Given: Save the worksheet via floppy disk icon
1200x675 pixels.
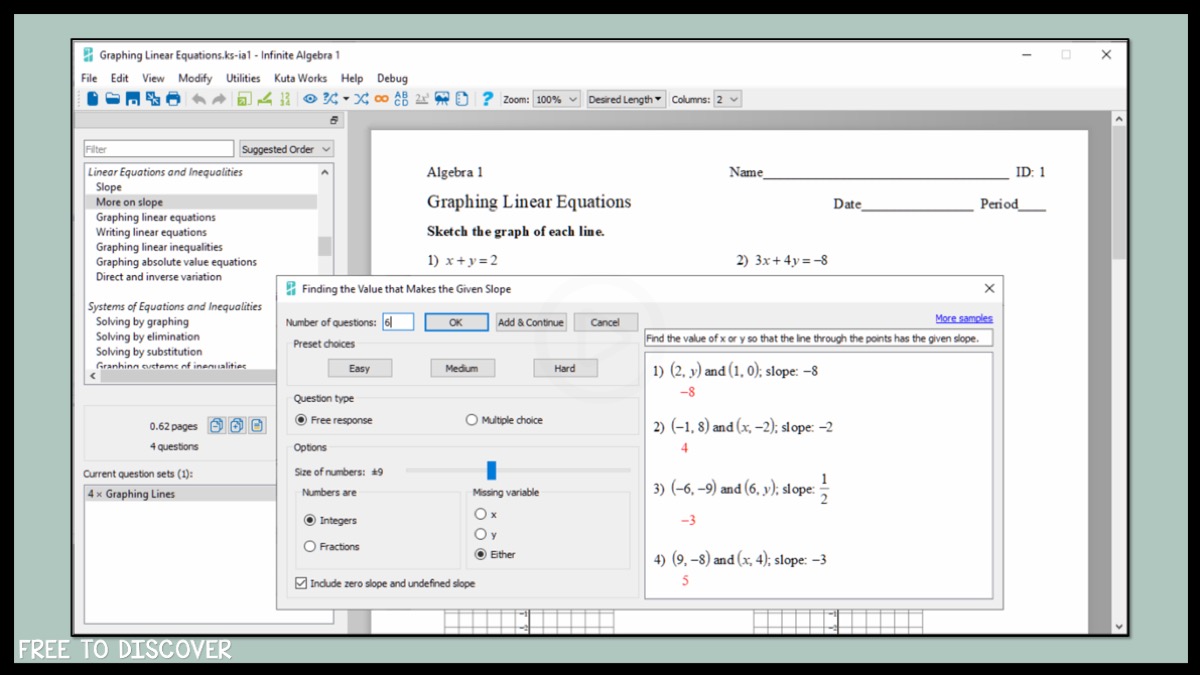Looking at the screenshot, I should pyautogui.click(x=133, y=99).
